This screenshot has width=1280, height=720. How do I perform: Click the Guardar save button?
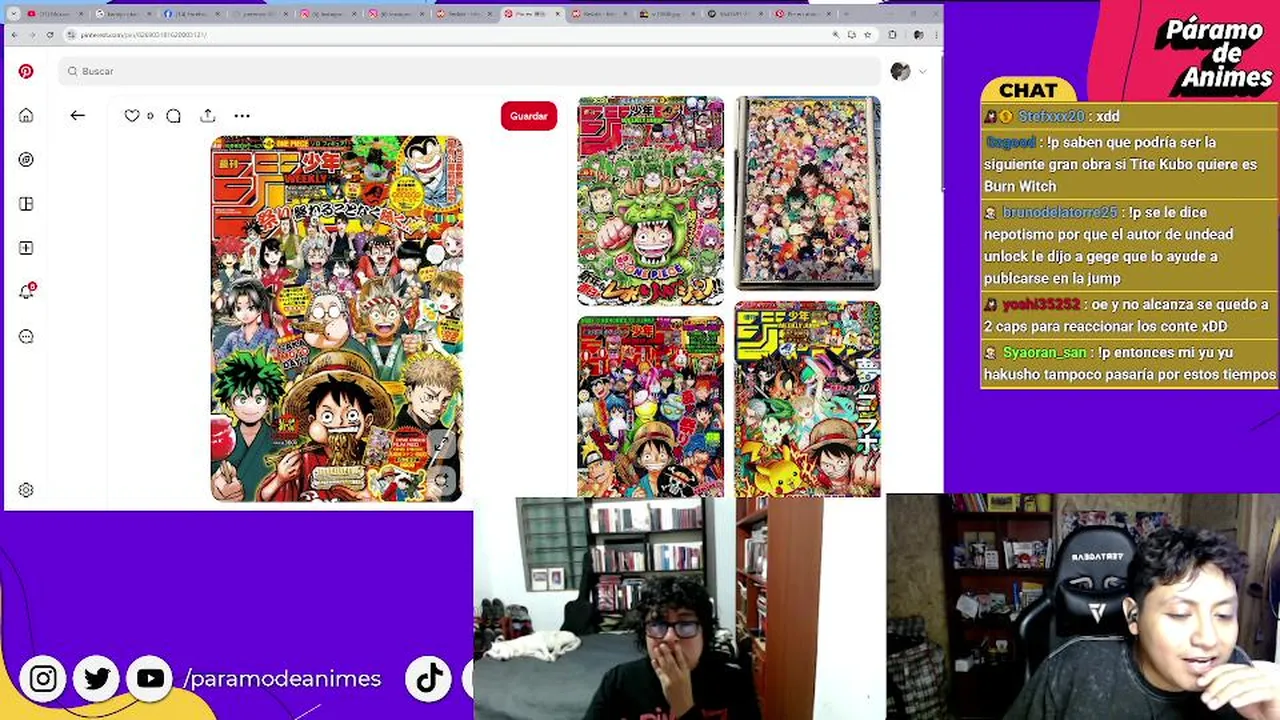(529, 116)
